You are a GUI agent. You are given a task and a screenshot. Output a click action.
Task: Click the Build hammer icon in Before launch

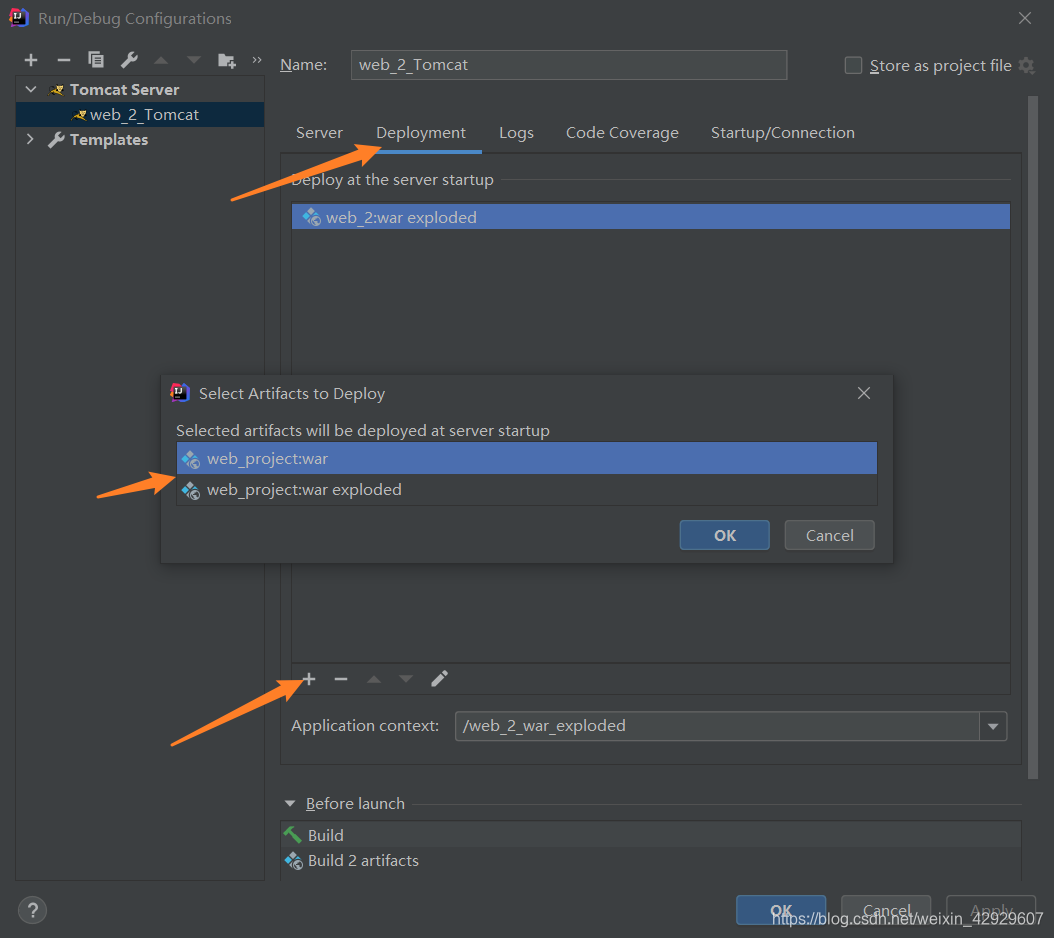tap(292, 835)
